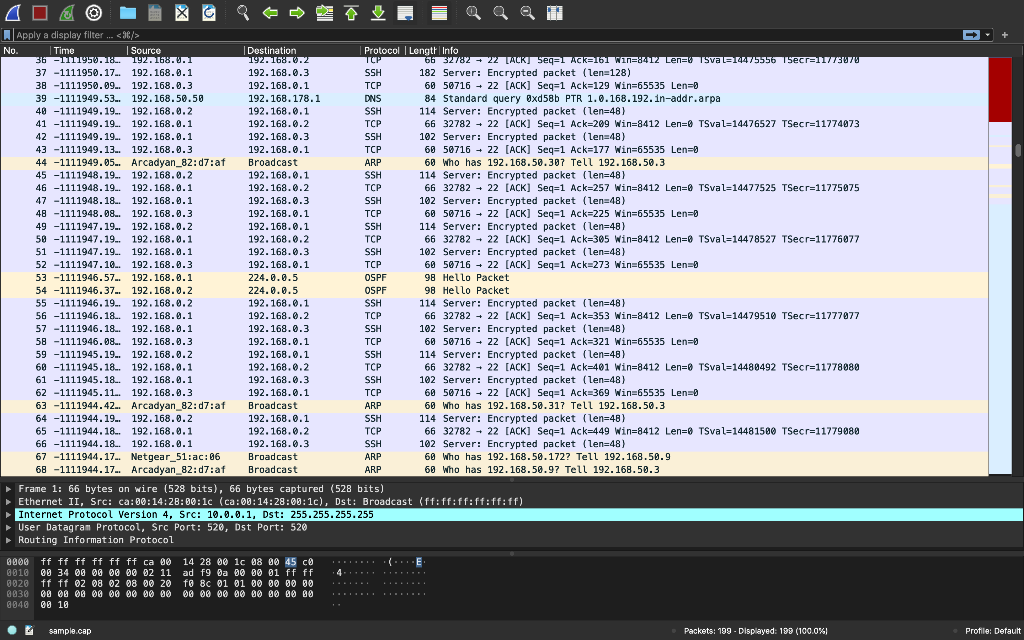
Task: Restart the current capture
Action: click(x=67, y=12)
